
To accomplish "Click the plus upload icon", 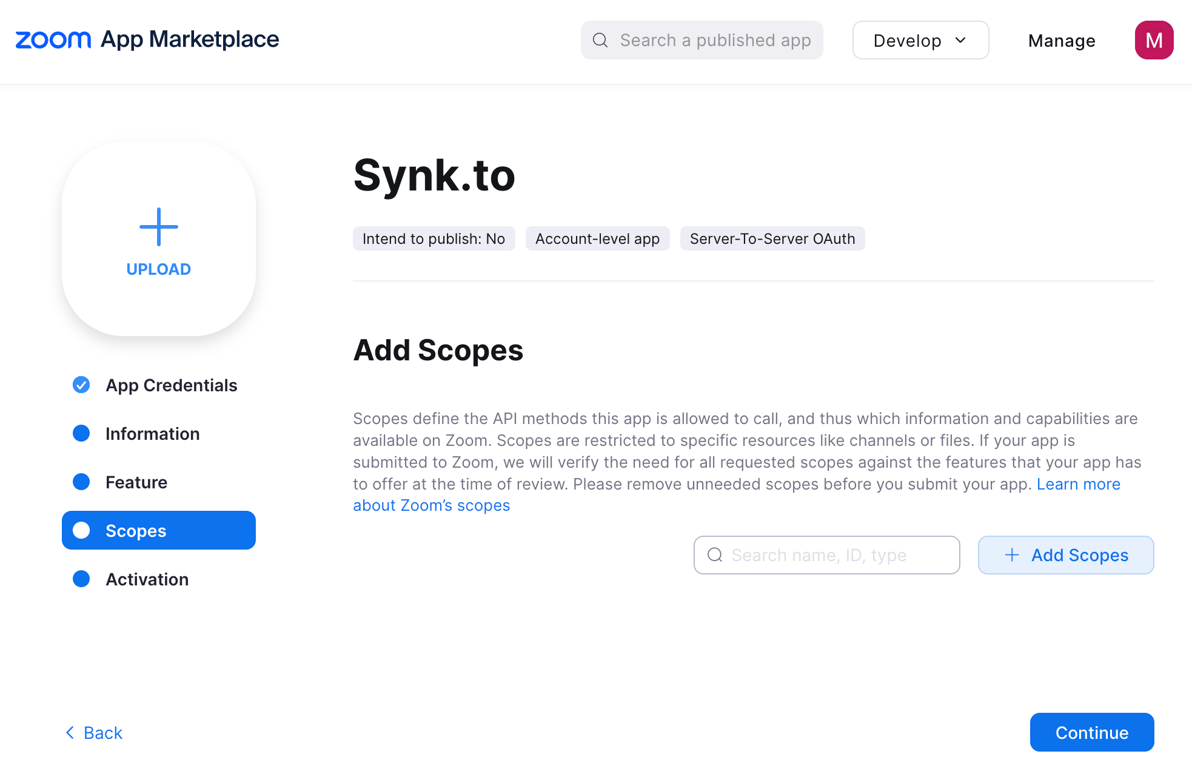I will (159, 227).
